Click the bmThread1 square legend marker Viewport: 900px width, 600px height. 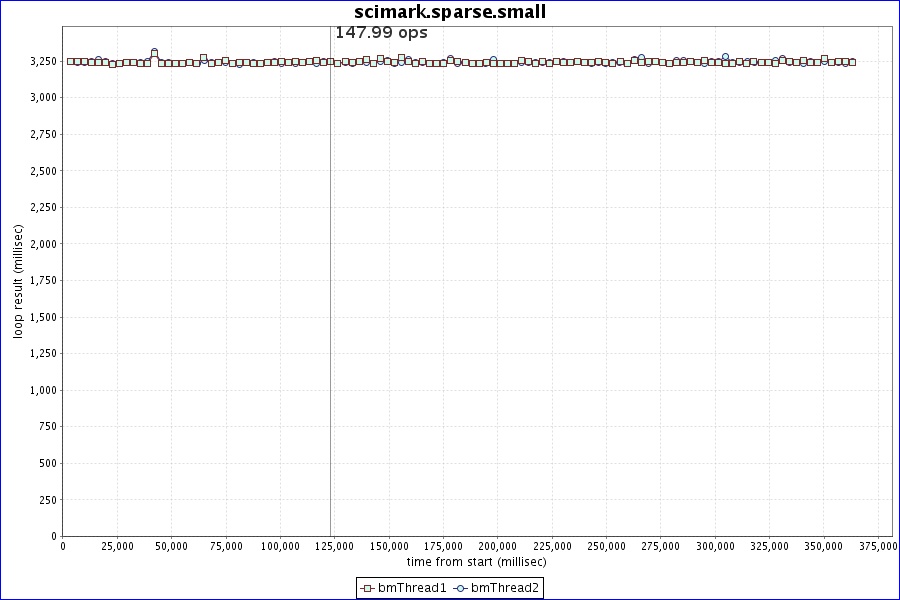tap(367, 588)
